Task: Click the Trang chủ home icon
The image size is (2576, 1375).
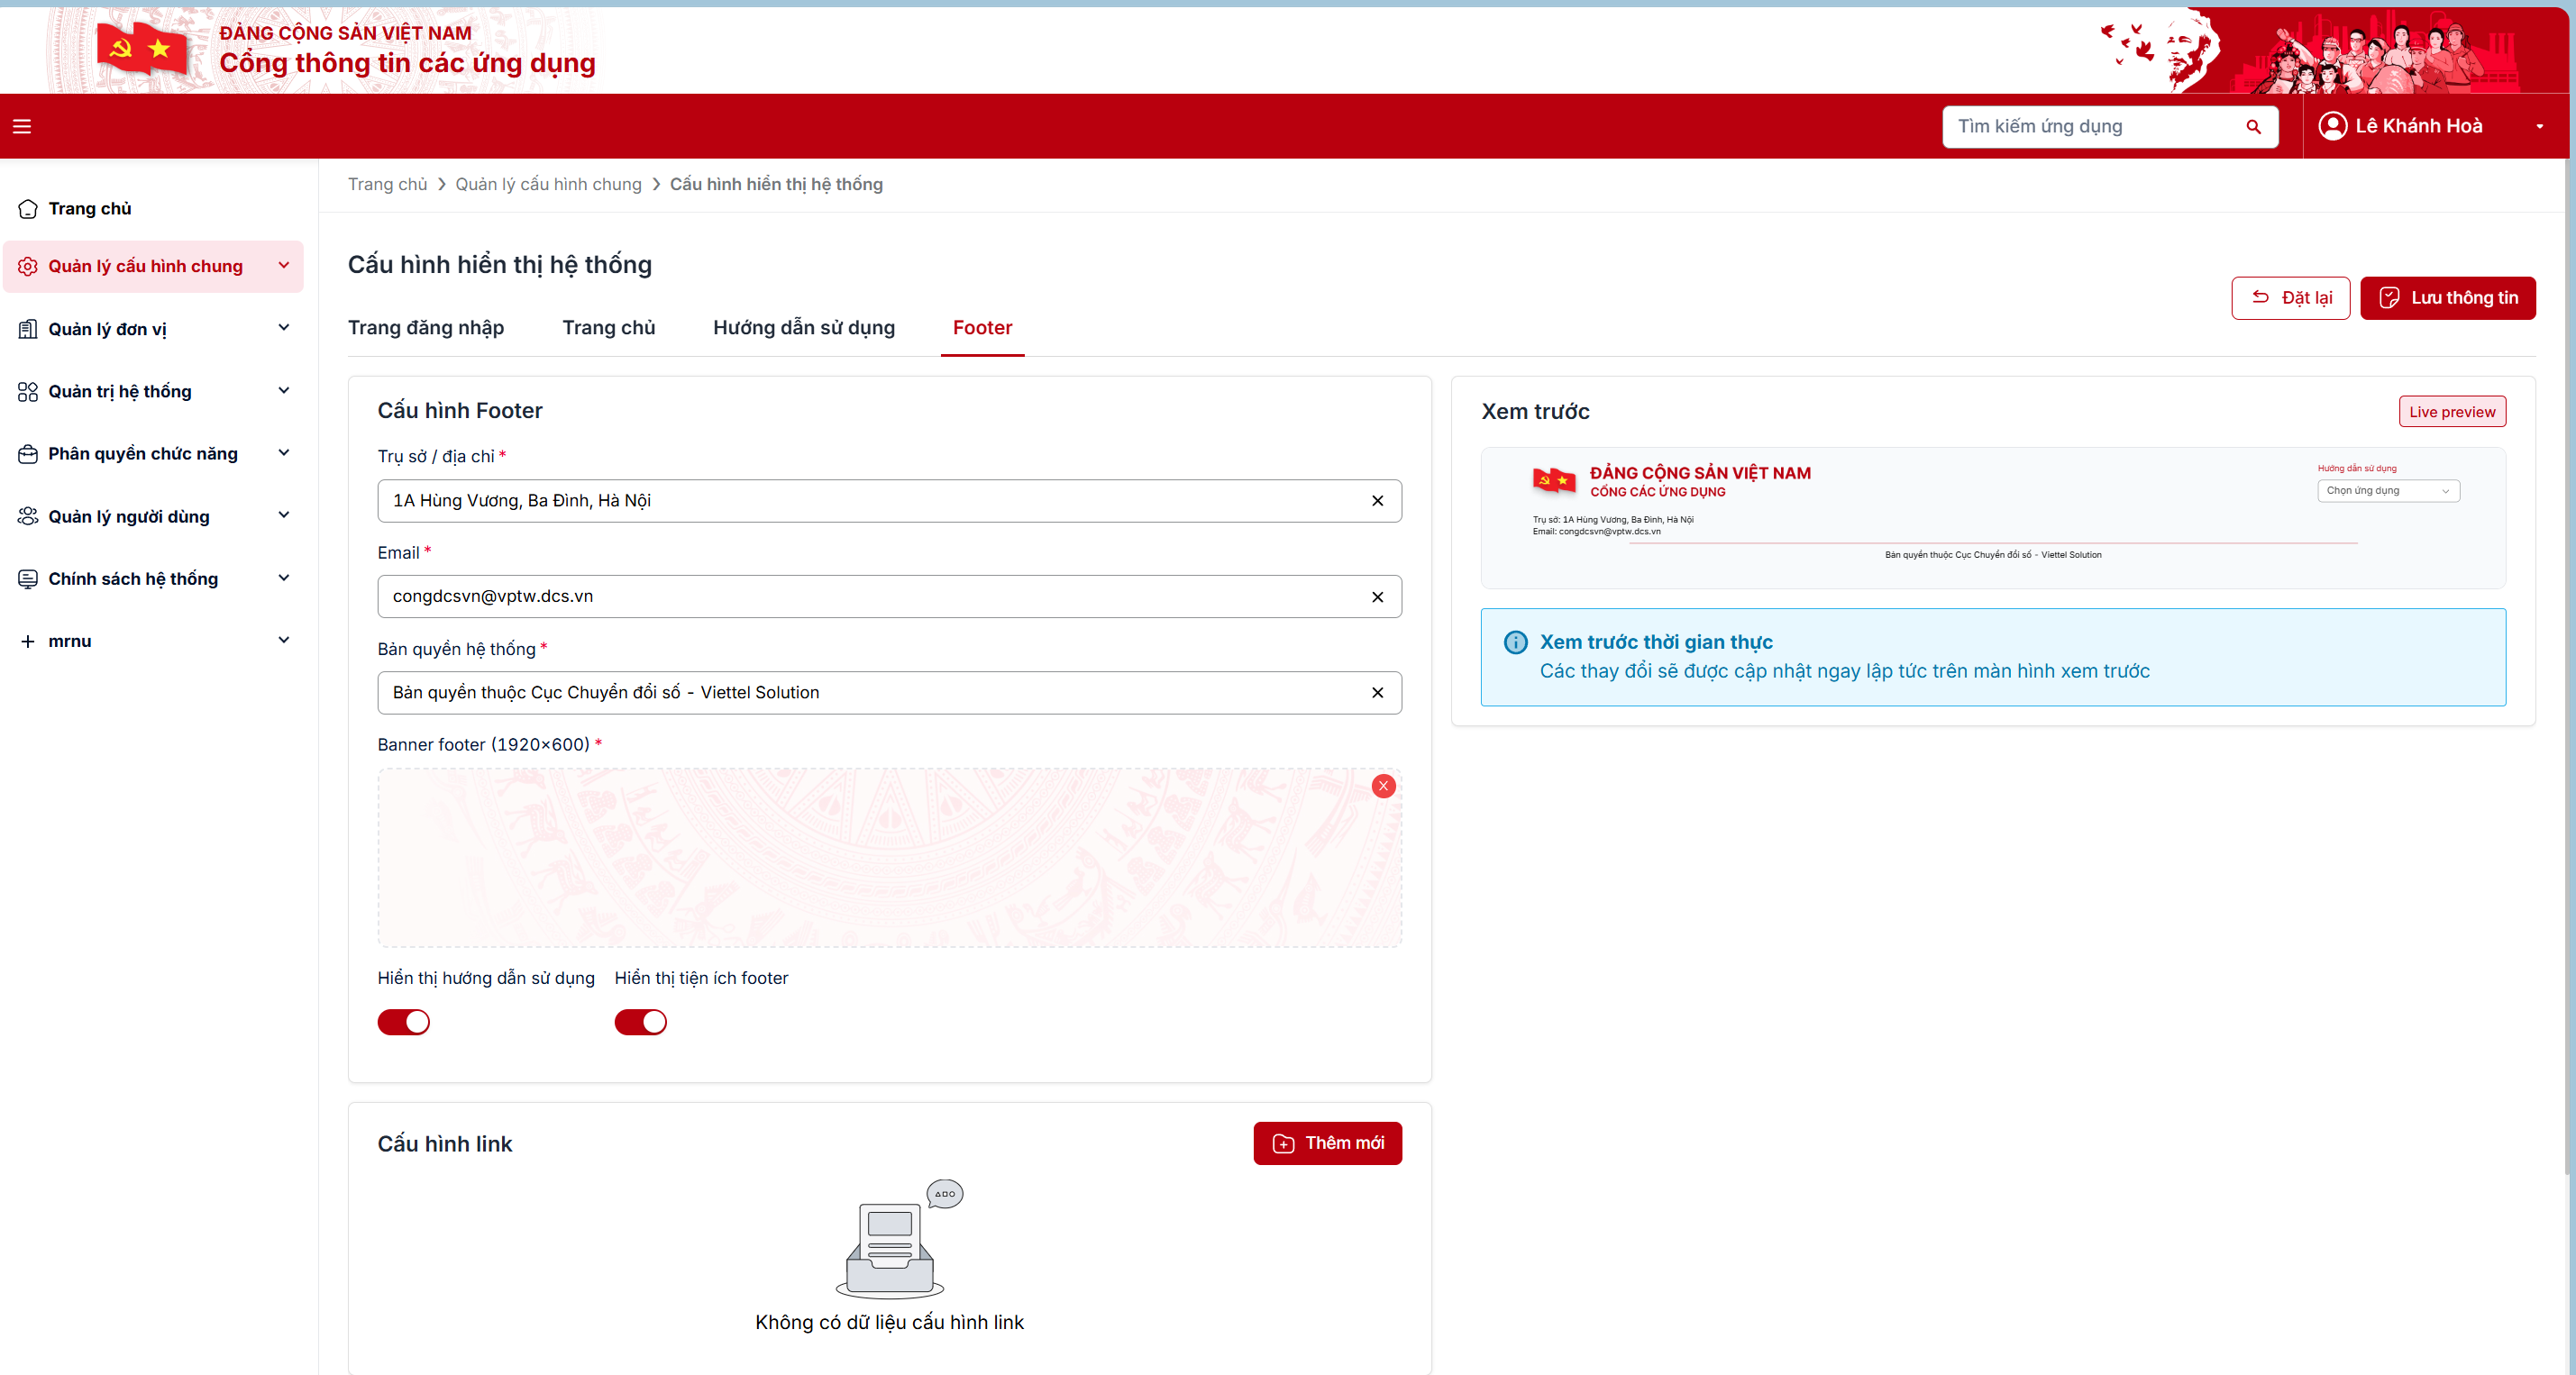Action: point(28,209)
